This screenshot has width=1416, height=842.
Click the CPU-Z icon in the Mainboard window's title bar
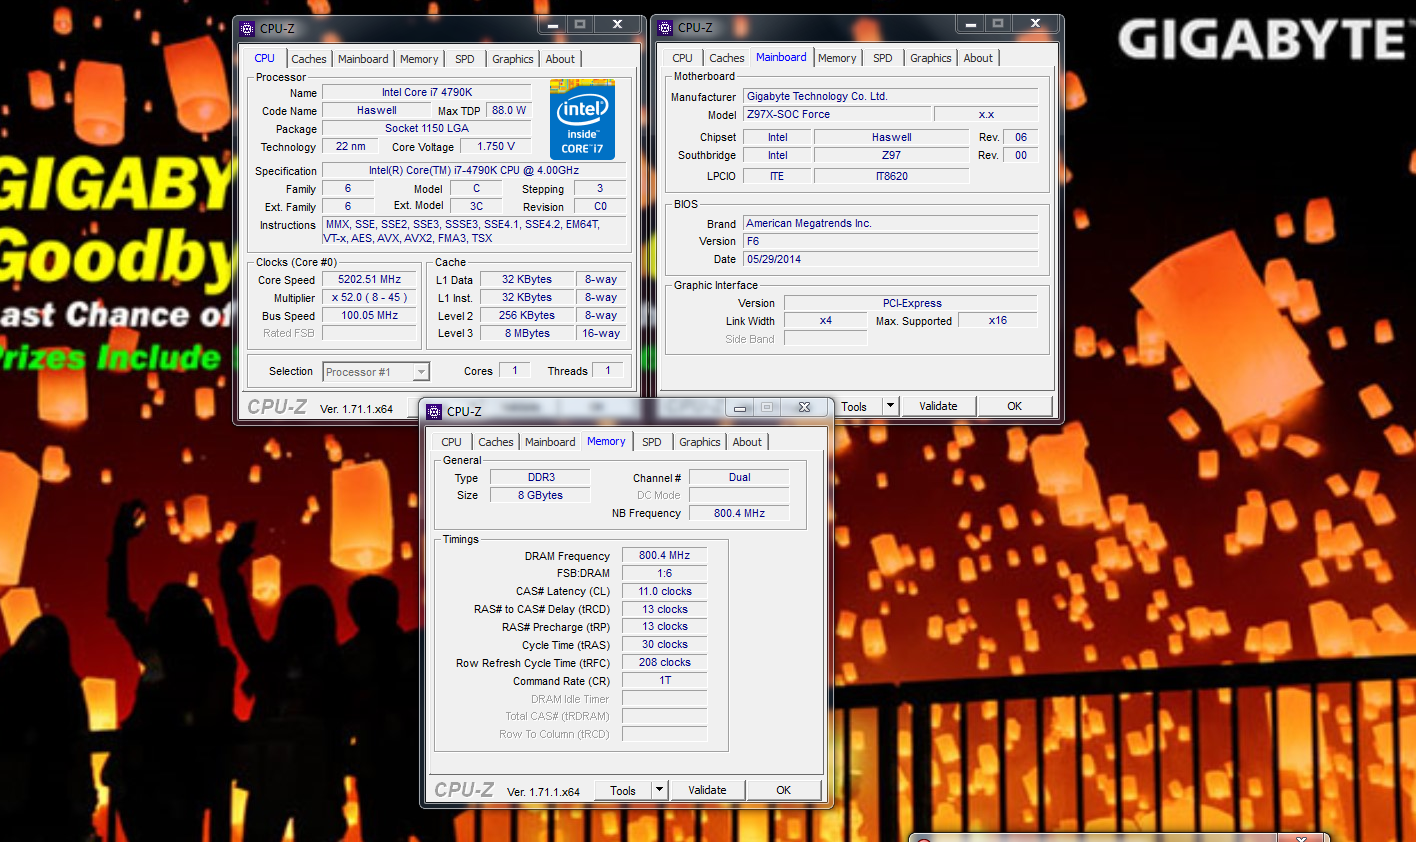pyautogui.click(x=666, y=27)
